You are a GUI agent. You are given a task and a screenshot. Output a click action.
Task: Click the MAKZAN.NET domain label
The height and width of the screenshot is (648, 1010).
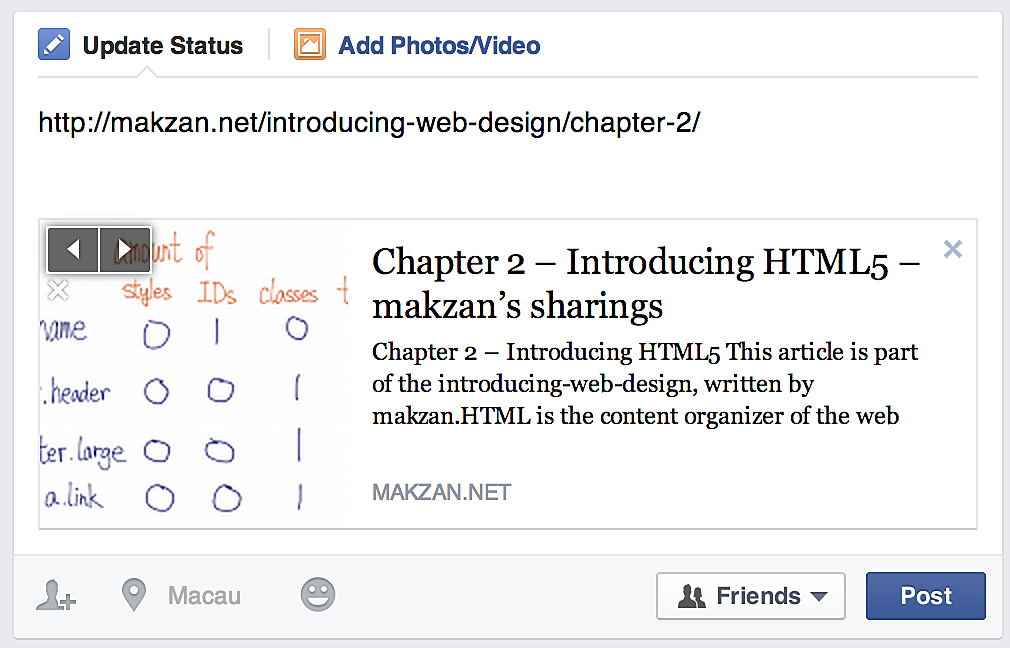441,492
